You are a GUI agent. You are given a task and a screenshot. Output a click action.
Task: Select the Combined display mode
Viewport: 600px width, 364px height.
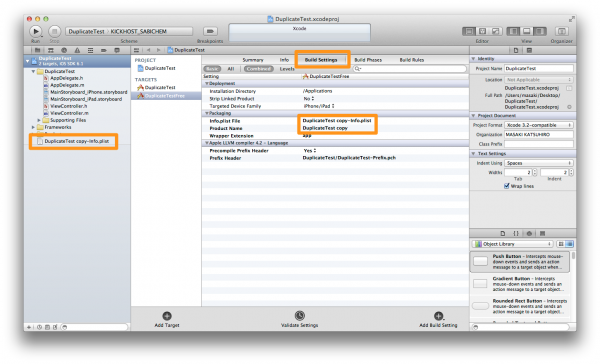coord(259,69)
